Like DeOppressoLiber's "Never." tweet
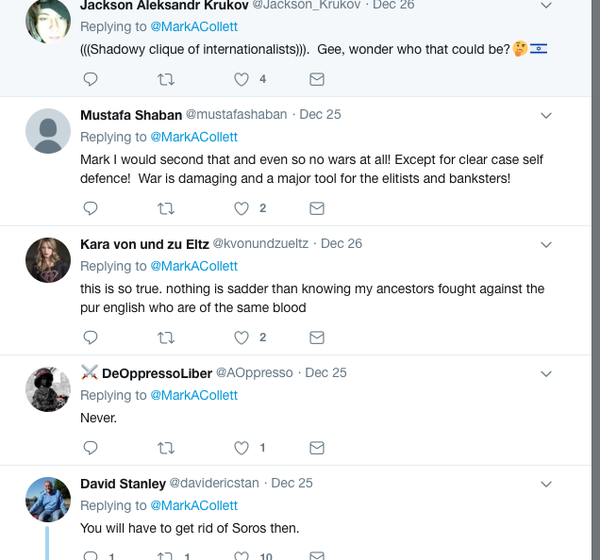 tap(241, 448)
